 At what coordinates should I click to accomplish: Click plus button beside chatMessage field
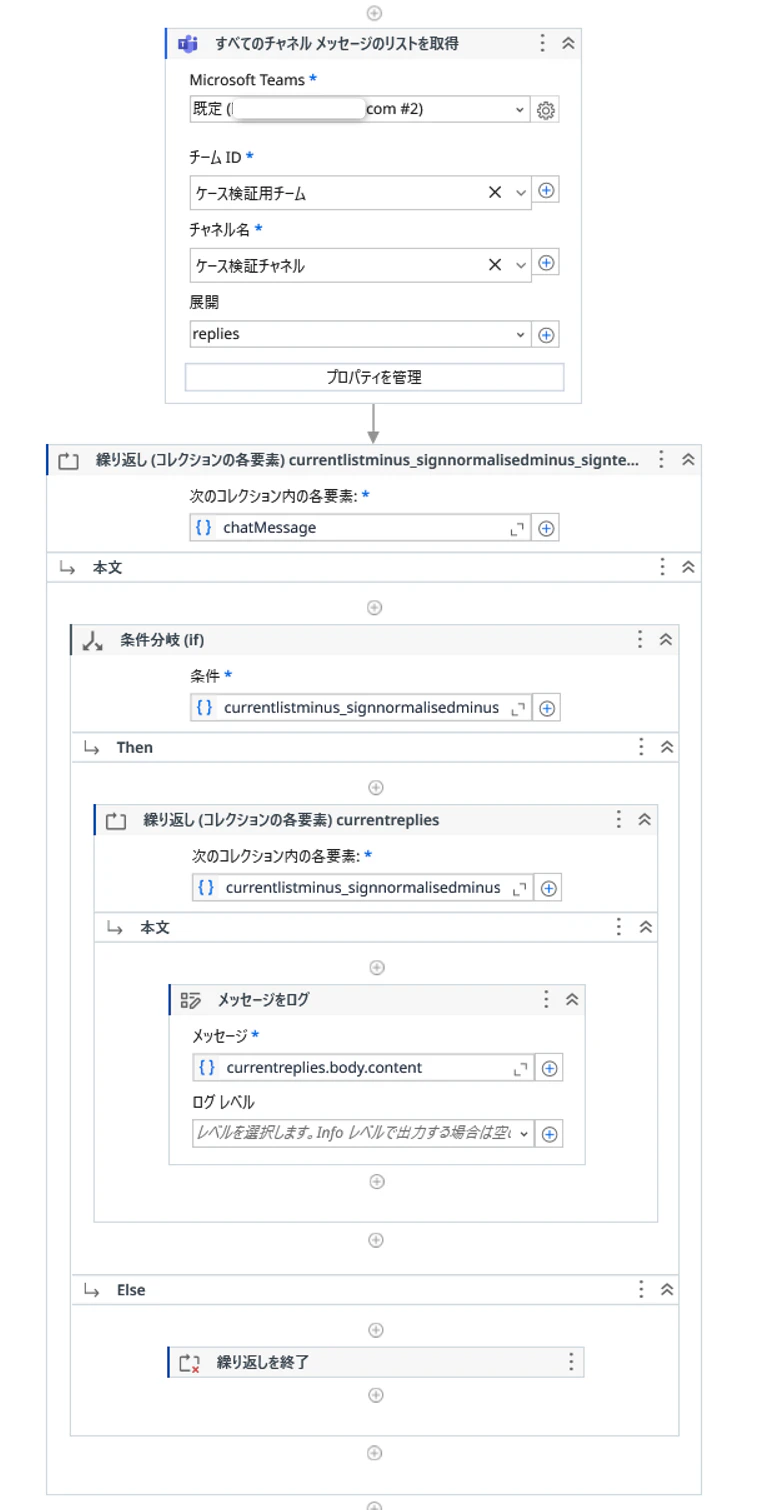pyautogui.click(x=546, y=529)
